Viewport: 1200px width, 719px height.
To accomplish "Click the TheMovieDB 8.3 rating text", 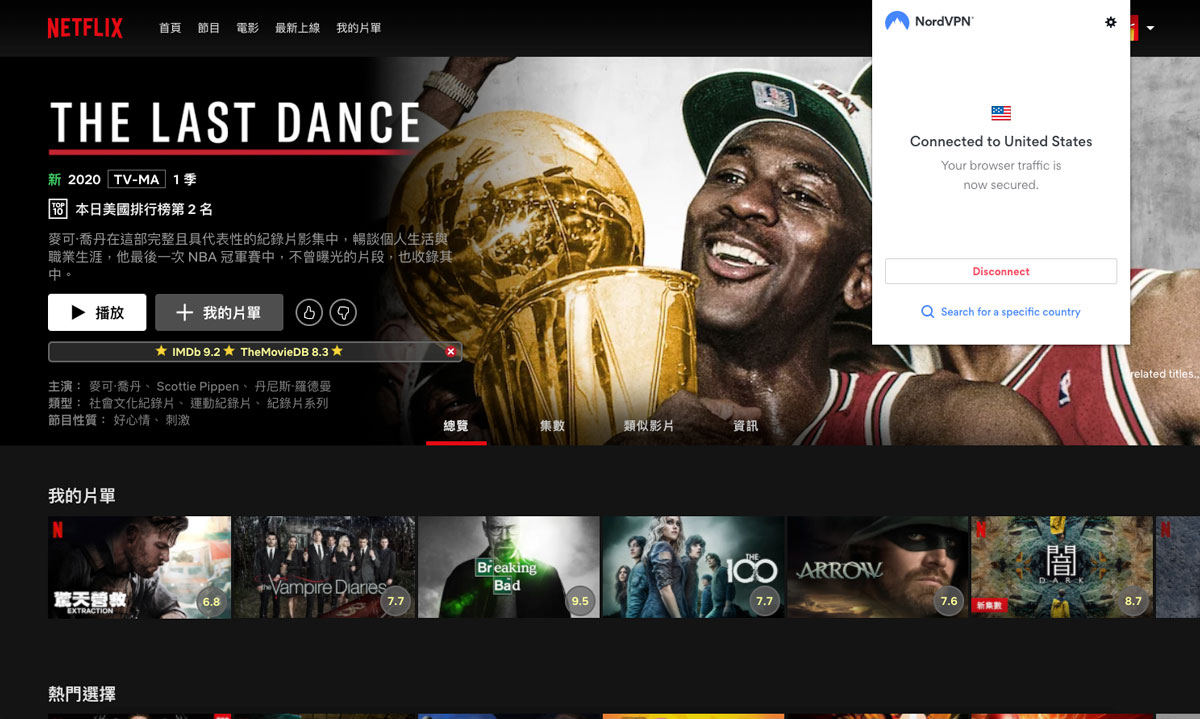I will pyautogui.click(x=284, y=352).
